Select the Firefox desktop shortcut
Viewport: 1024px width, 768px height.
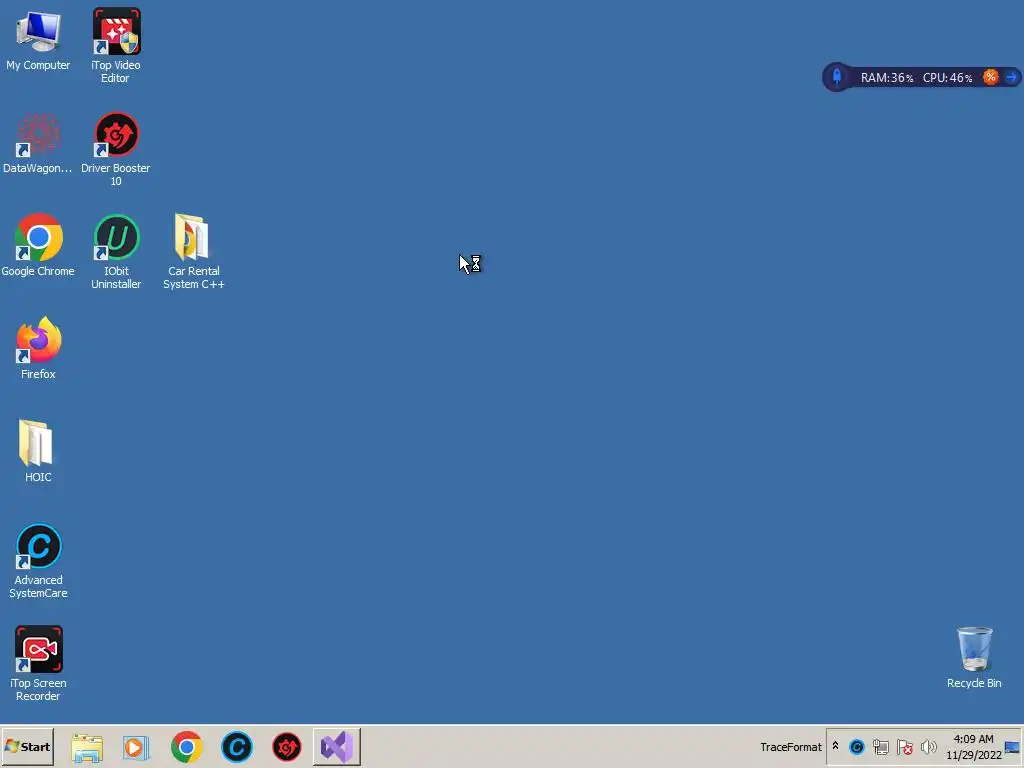39,349
